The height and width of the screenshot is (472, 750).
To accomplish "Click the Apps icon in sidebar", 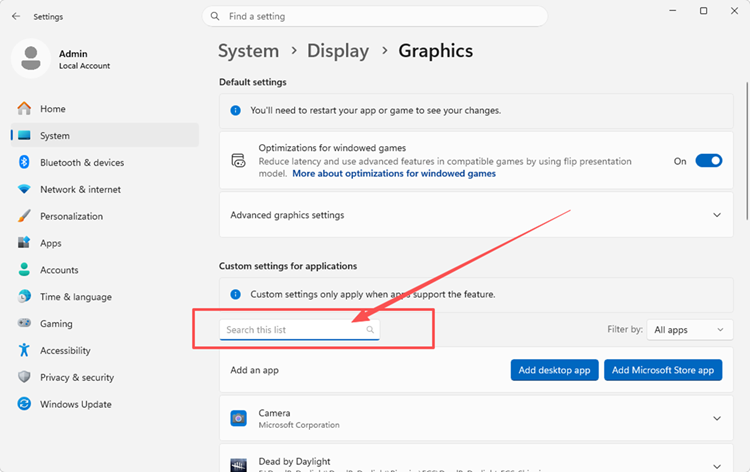I will pos(24,242).
